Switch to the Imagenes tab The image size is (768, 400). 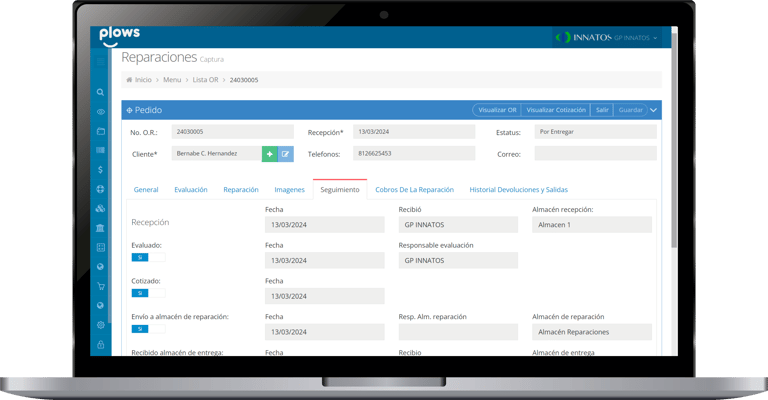(289, 190)
